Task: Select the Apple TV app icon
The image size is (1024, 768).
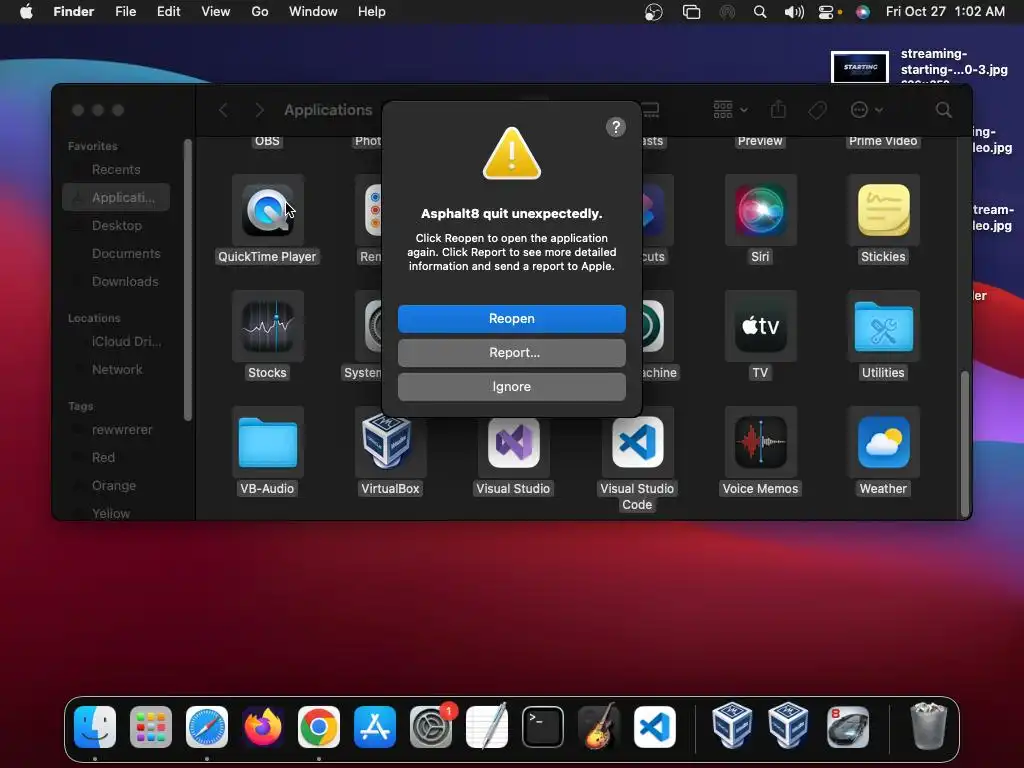Action: tap(760, 326)
